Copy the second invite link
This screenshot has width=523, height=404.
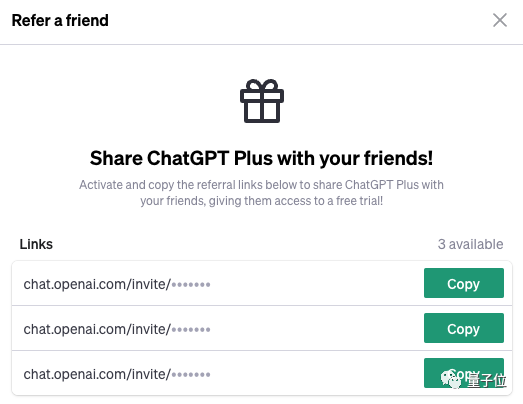[x=464, y=328]
